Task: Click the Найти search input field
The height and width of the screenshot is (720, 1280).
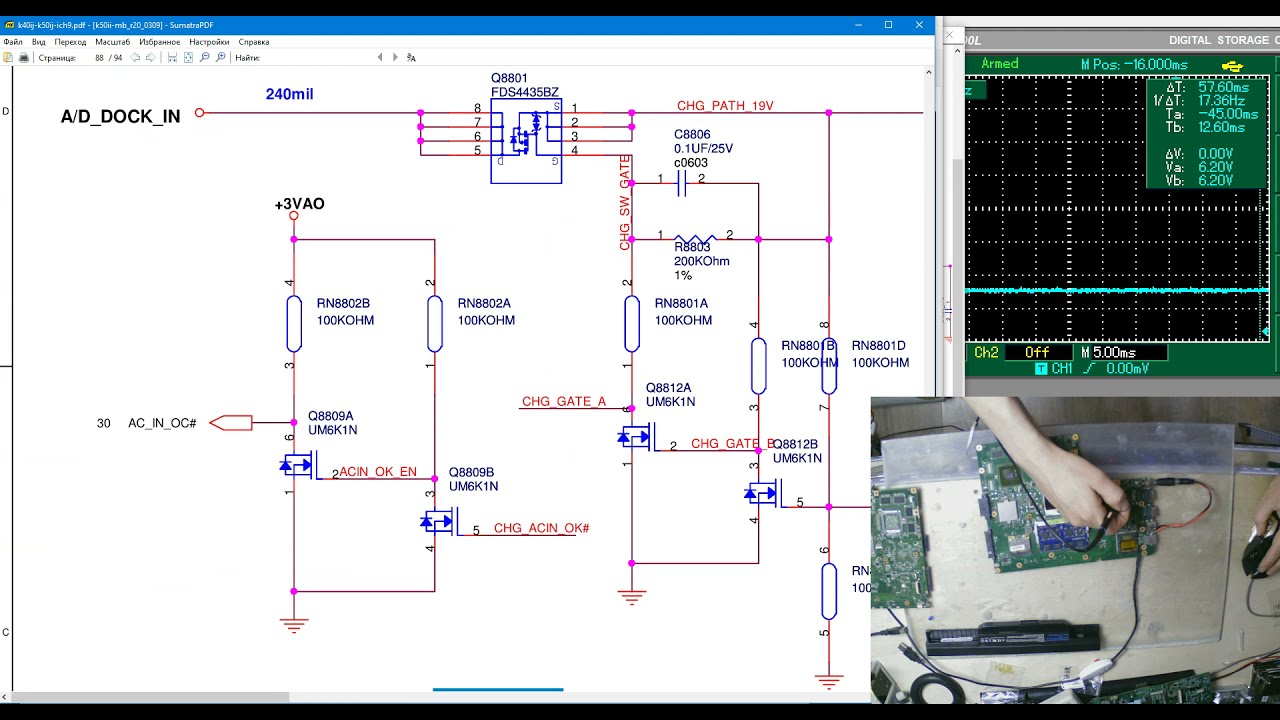Action: coord(317,58)
